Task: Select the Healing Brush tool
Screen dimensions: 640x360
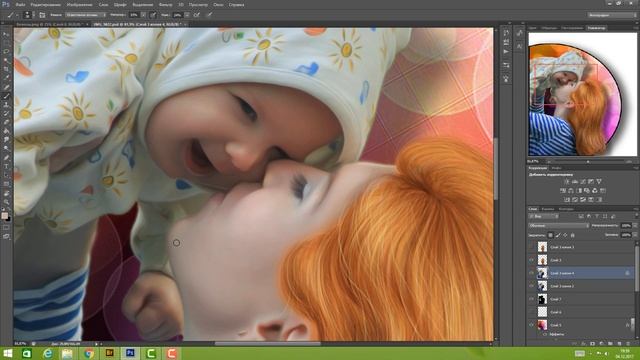Action: pos(6,87)
